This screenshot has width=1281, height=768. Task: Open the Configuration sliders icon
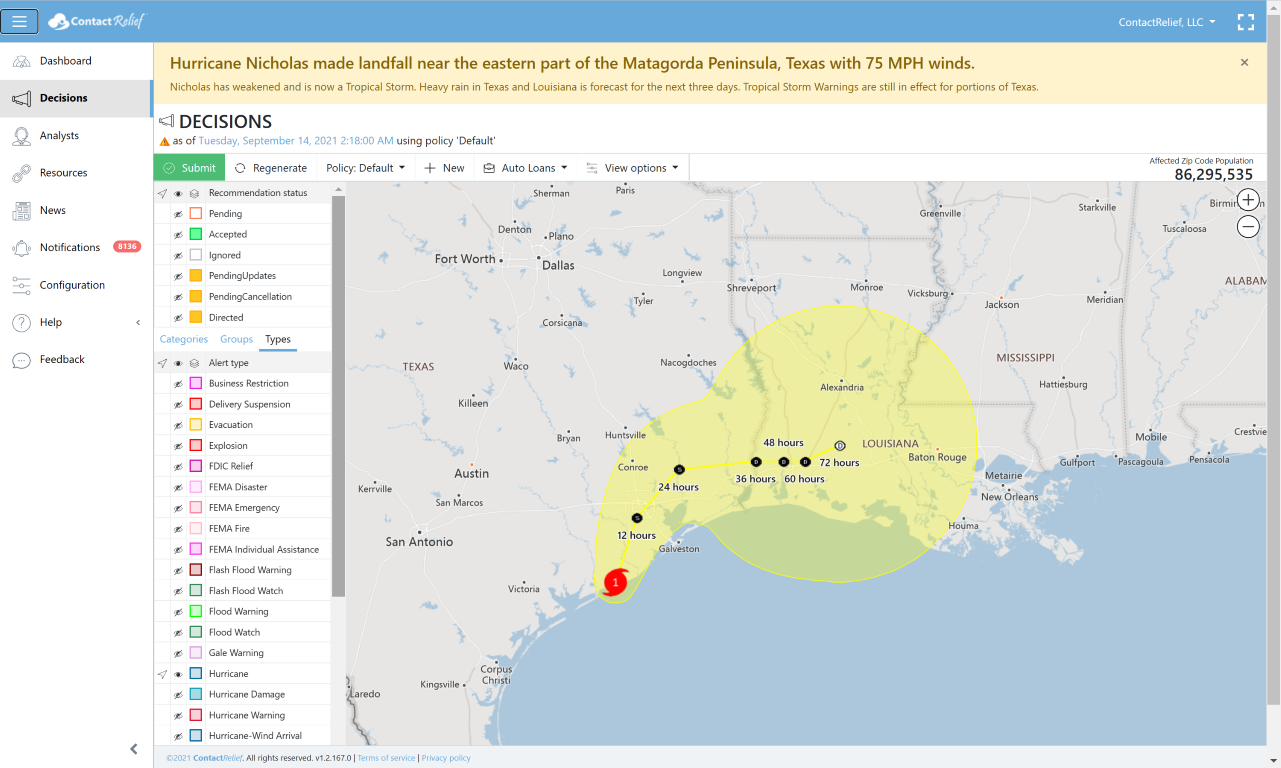click(x=21, y=285)
